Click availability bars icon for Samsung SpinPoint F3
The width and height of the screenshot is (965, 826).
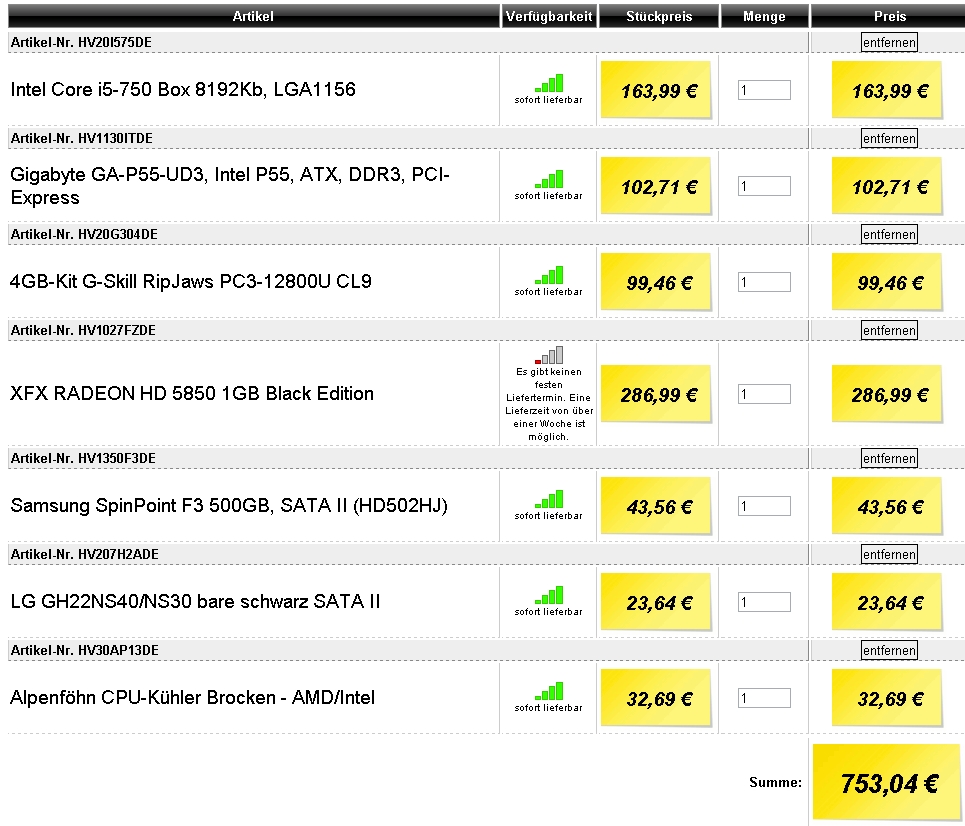tap(549, 499)
